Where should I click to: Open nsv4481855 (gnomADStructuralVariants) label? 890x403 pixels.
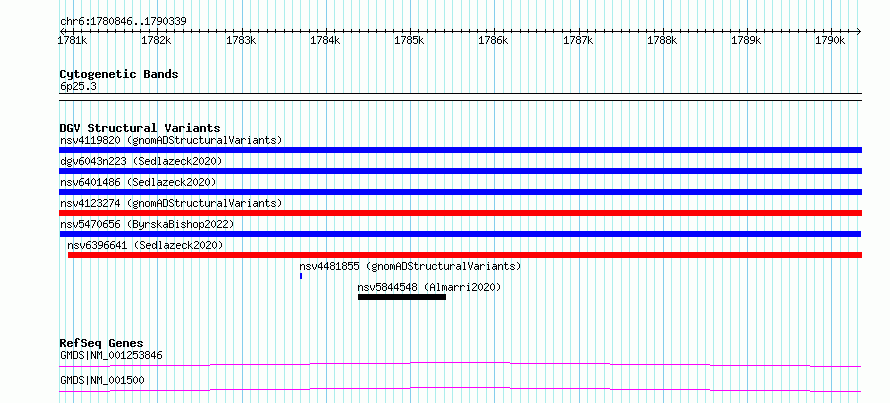coord(410,266)
